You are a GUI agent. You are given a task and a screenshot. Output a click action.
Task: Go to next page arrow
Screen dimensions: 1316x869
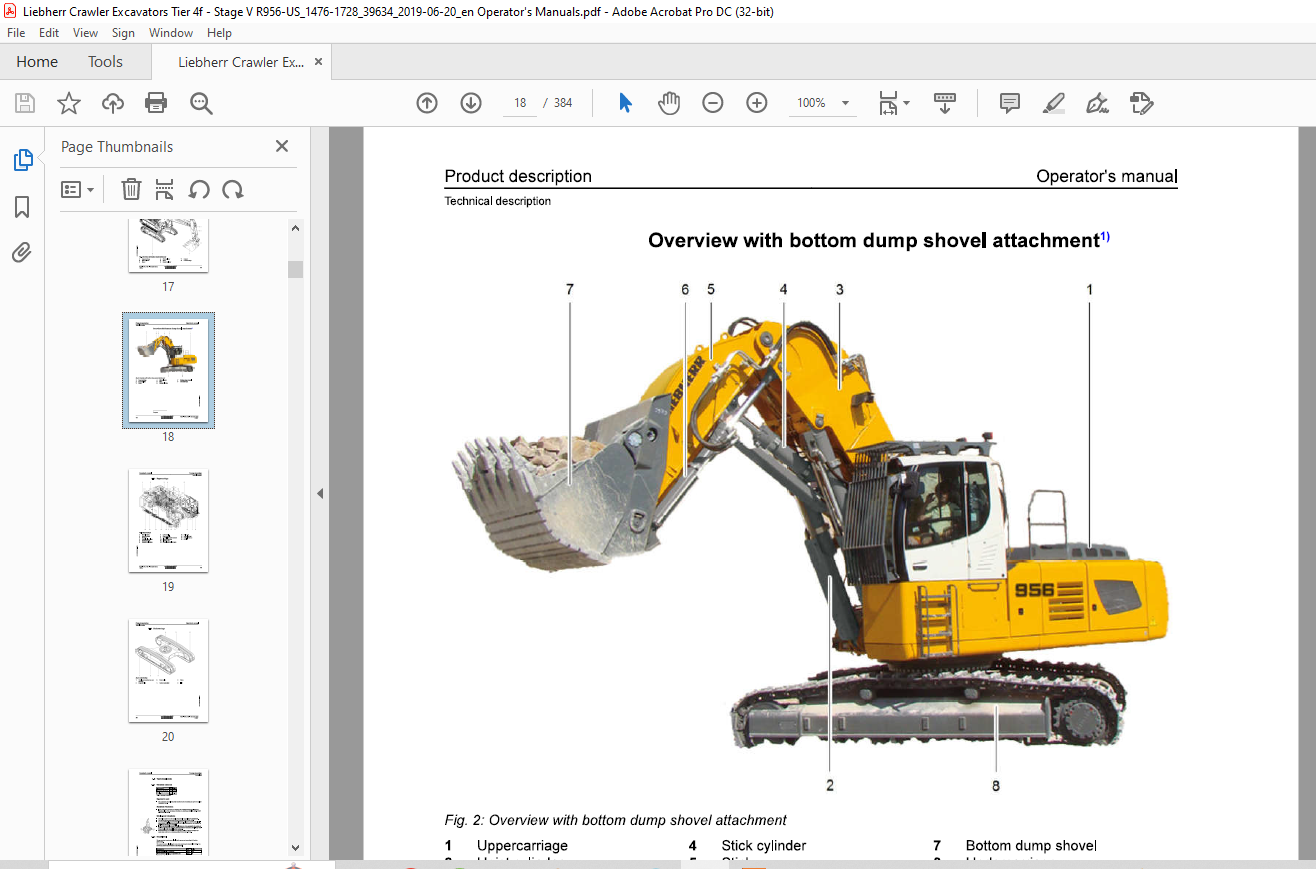471,103
